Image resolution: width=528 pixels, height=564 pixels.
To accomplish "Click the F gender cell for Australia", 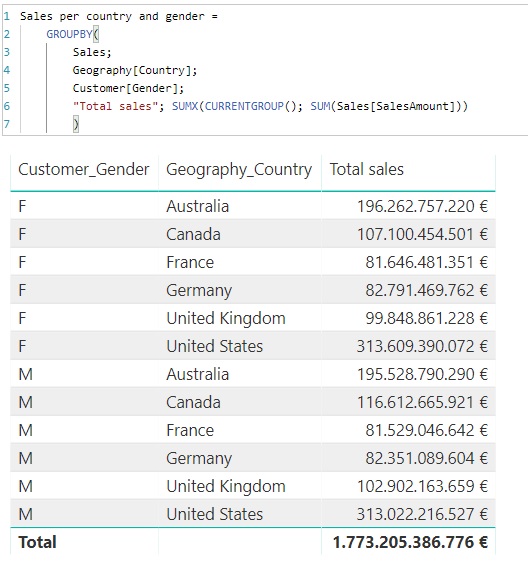I will coord(22,206).
